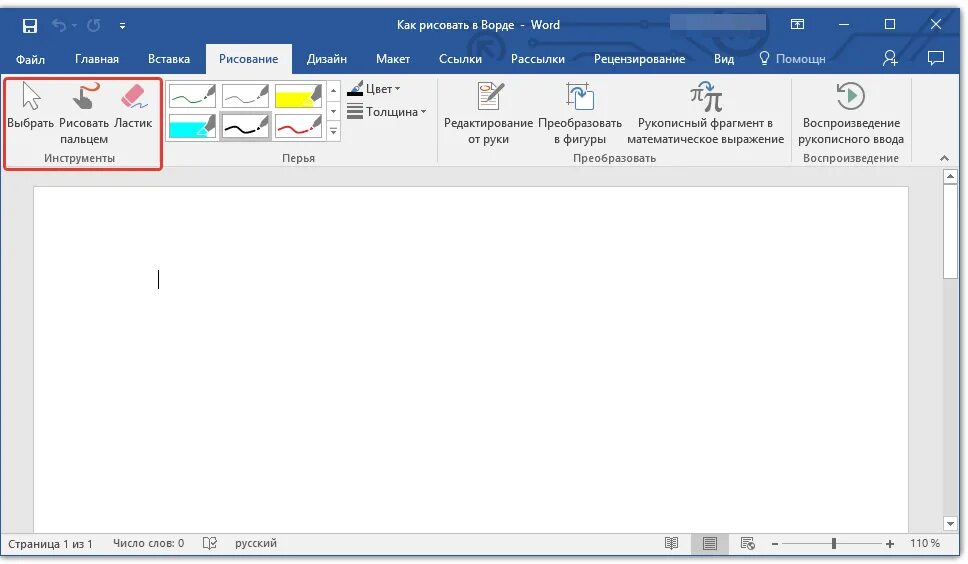Viewport: 968px width, 564px height.
Task: Open the Толщина thickness dropdown
Action: coord(386,112)
